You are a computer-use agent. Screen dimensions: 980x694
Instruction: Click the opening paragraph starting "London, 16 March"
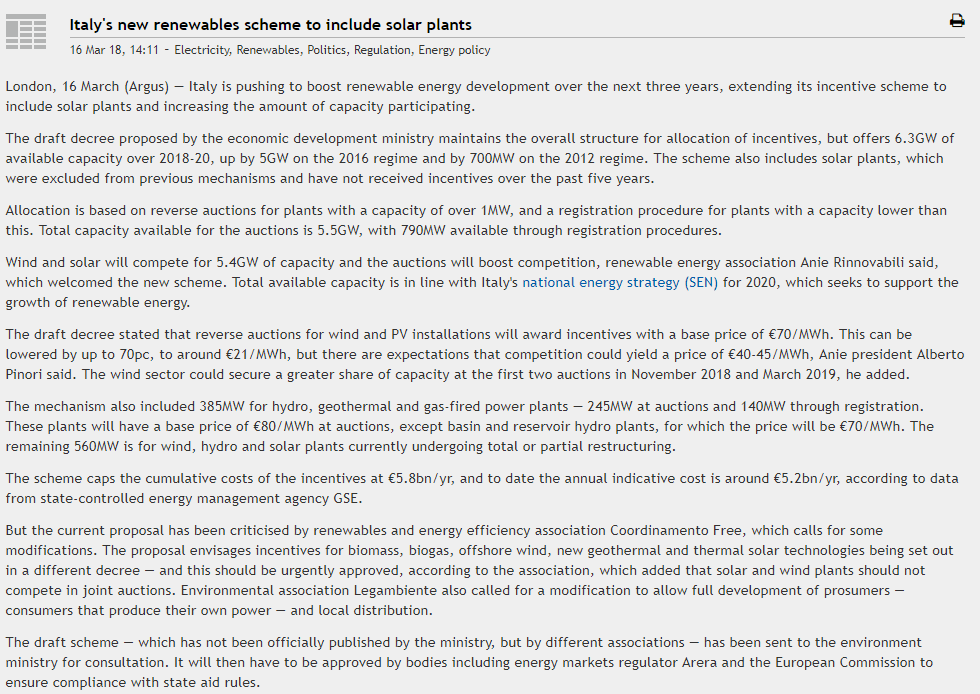pos(475,97)
